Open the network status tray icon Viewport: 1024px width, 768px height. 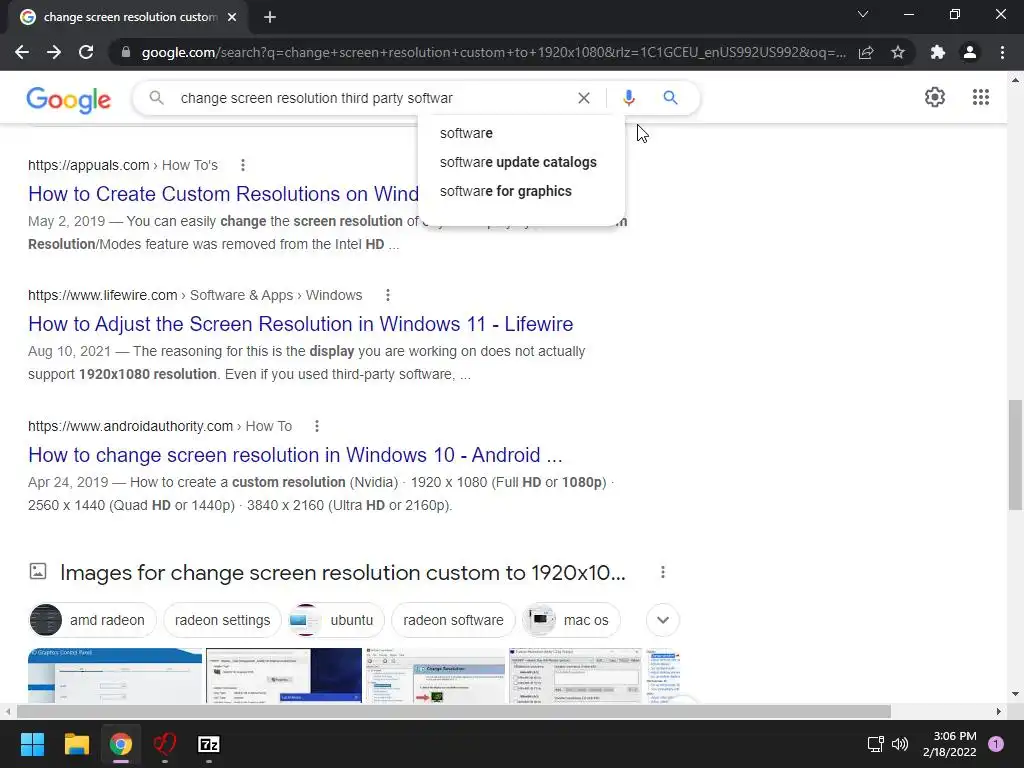coord(875,744)
